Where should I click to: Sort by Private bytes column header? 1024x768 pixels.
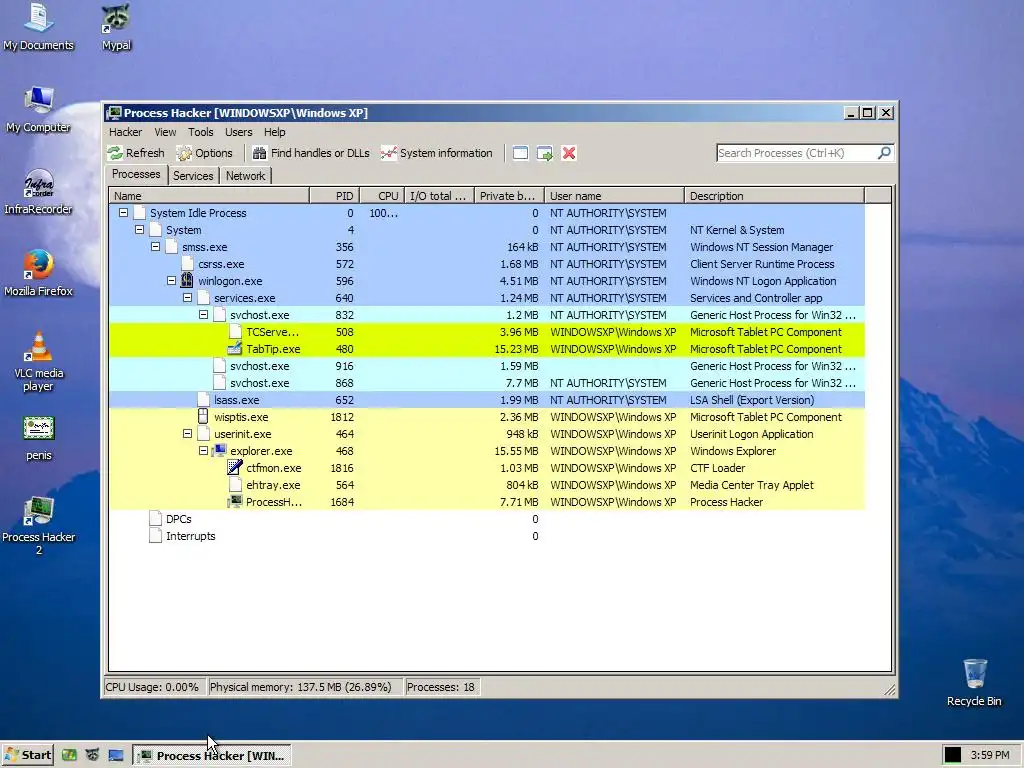[x=509, y=195]
